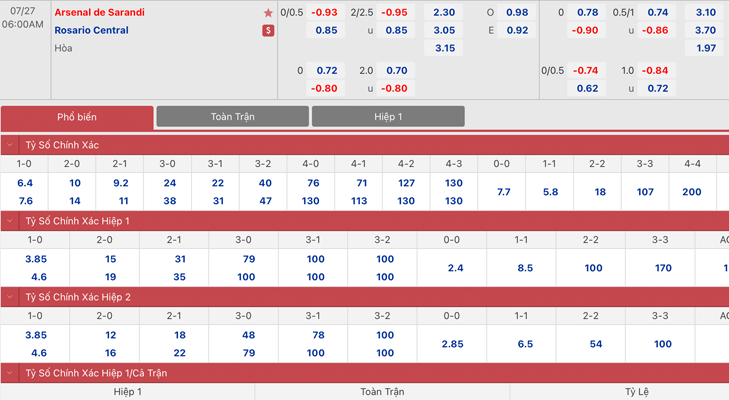
Task: Select first-half handicap odds 0.78
Action: pos(587,13)
